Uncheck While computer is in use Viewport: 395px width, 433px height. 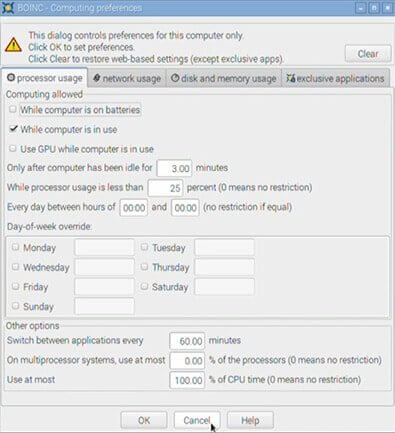click(x=13, y=129)
